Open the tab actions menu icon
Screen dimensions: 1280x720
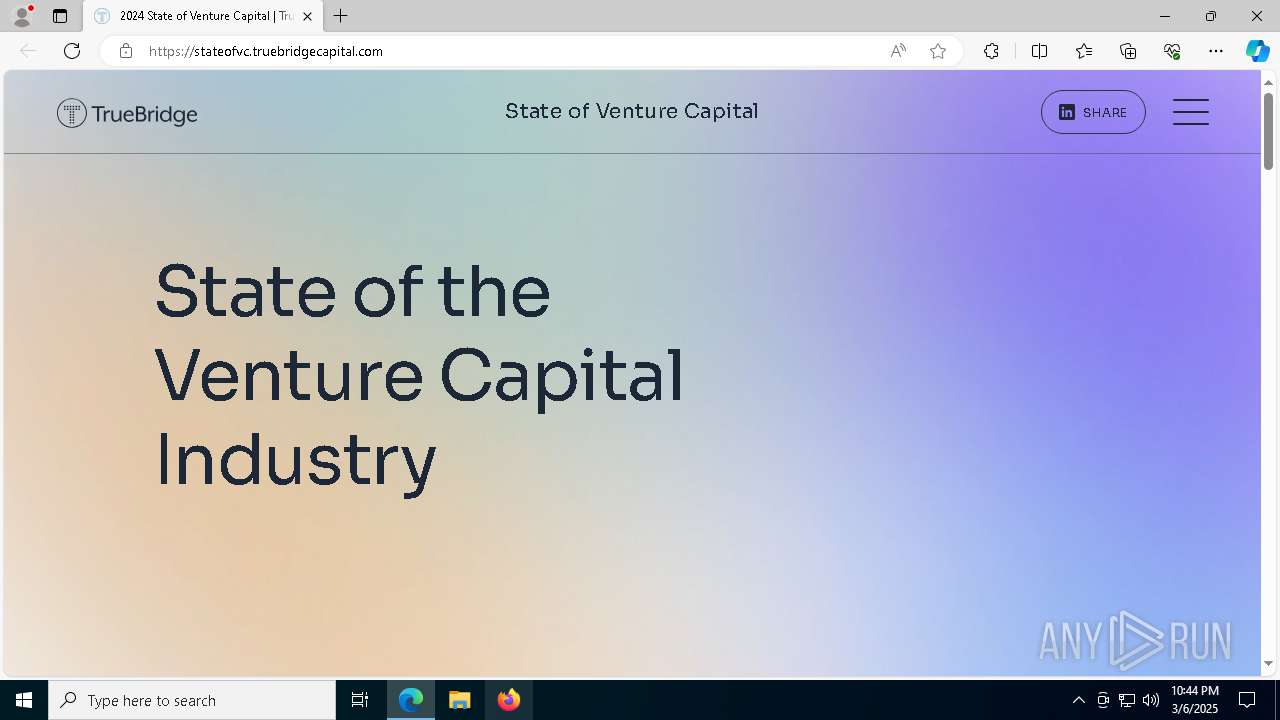[60, 16]
